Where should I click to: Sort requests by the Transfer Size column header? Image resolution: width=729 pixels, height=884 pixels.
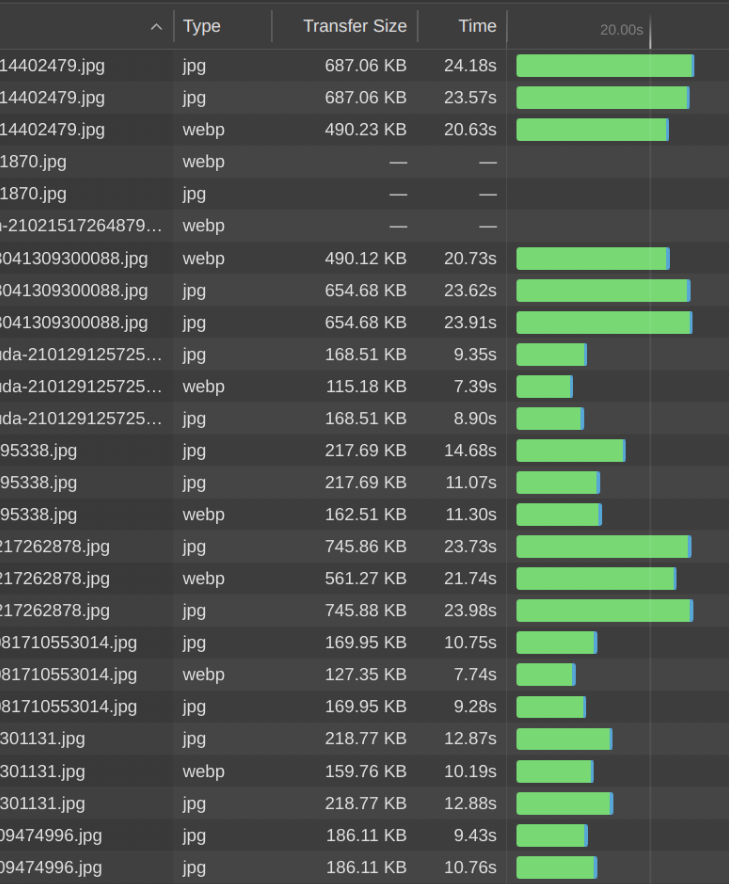tap(354, 26)
